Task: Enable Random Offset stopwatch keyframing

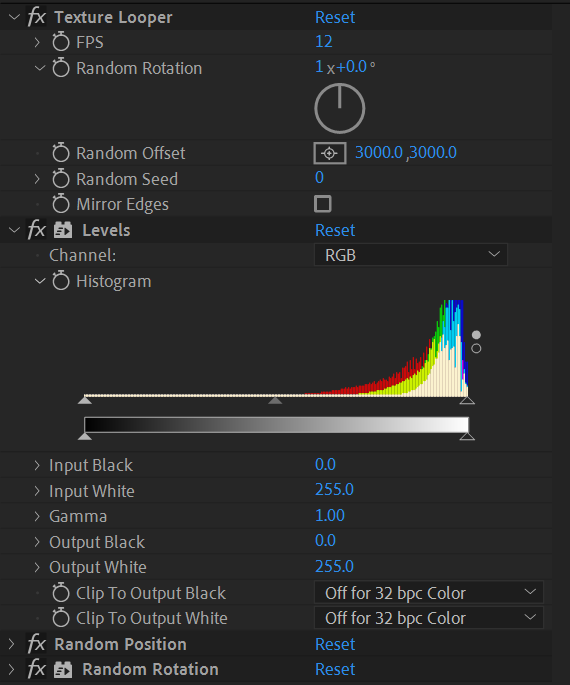Action: (61, 153)
